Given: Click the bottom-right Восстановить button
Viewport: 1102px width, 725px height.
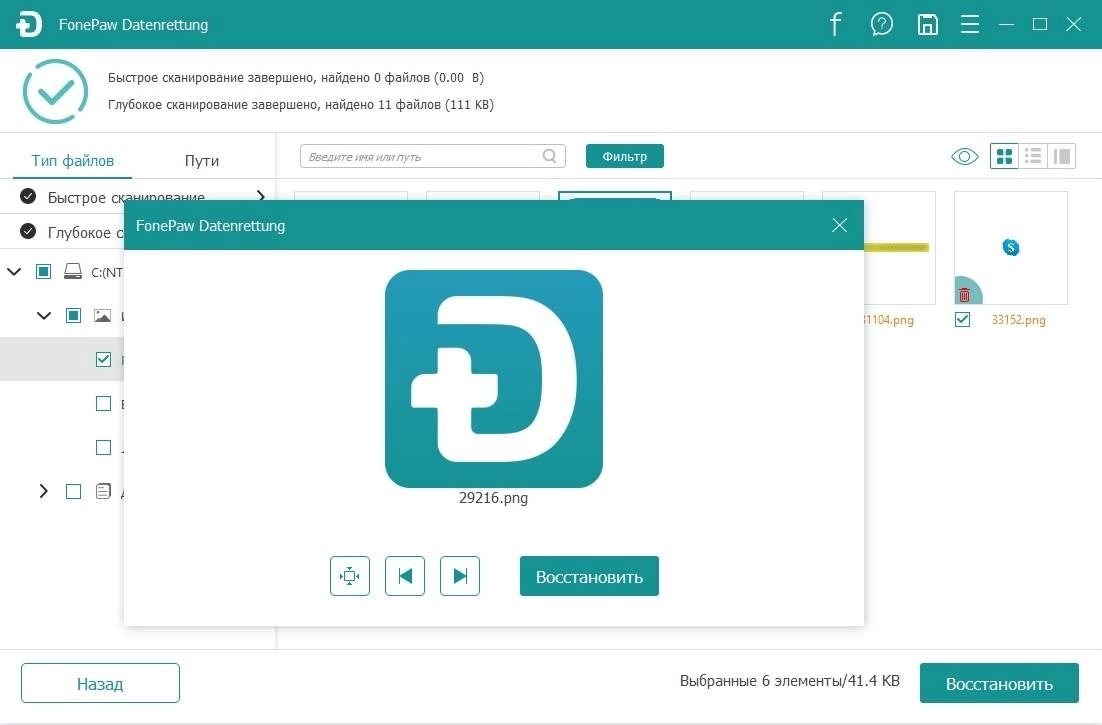Looking at the screenshot, I should tap(999, 683).
